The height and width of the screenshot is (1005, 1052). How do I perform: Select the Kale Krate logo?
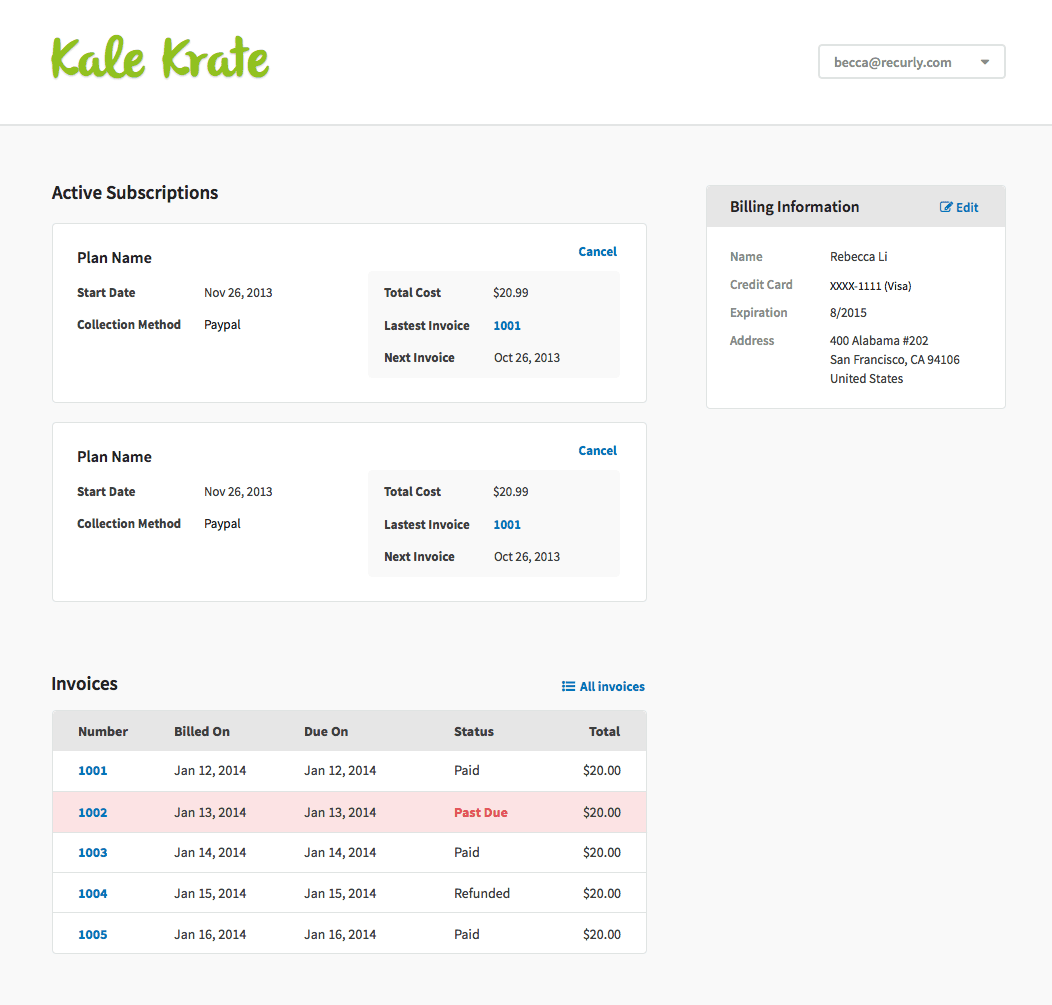(x=159, y=60)
